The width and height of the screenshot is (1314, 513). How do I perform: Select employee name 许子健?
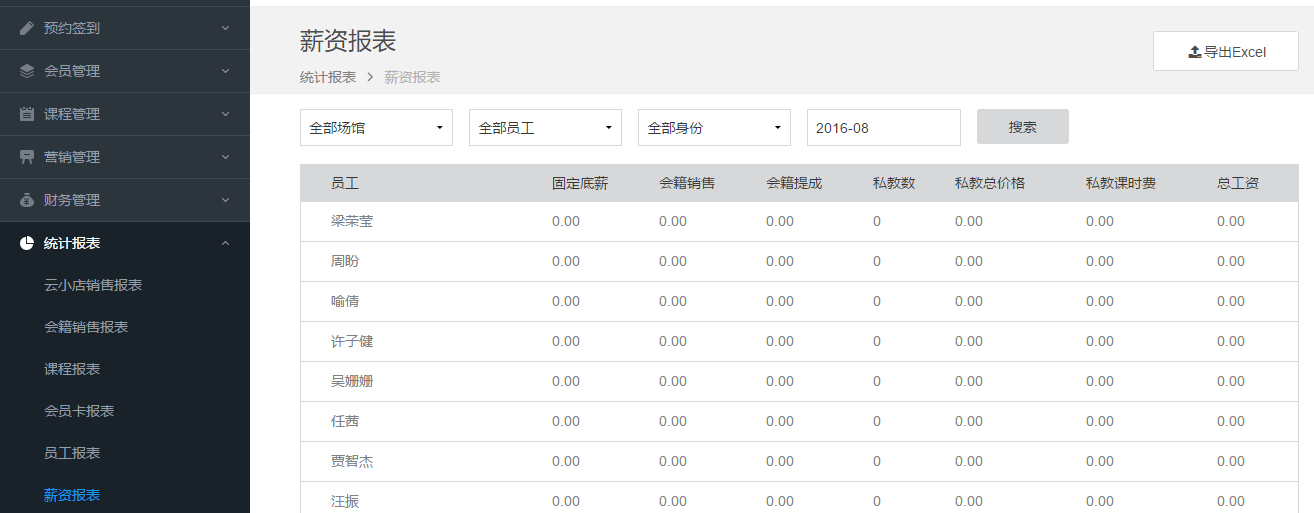(352, 341)
